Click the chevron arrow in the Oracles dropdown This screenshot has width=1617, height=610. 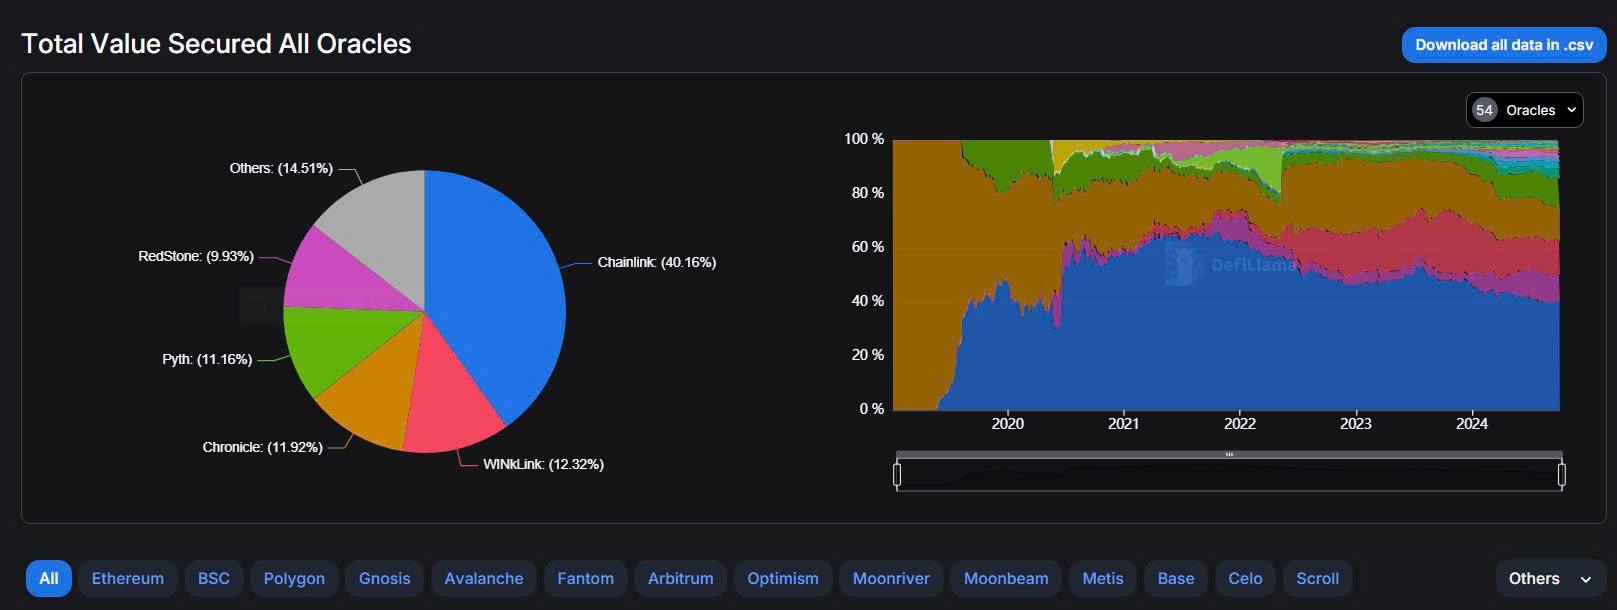click(1571, 110)
